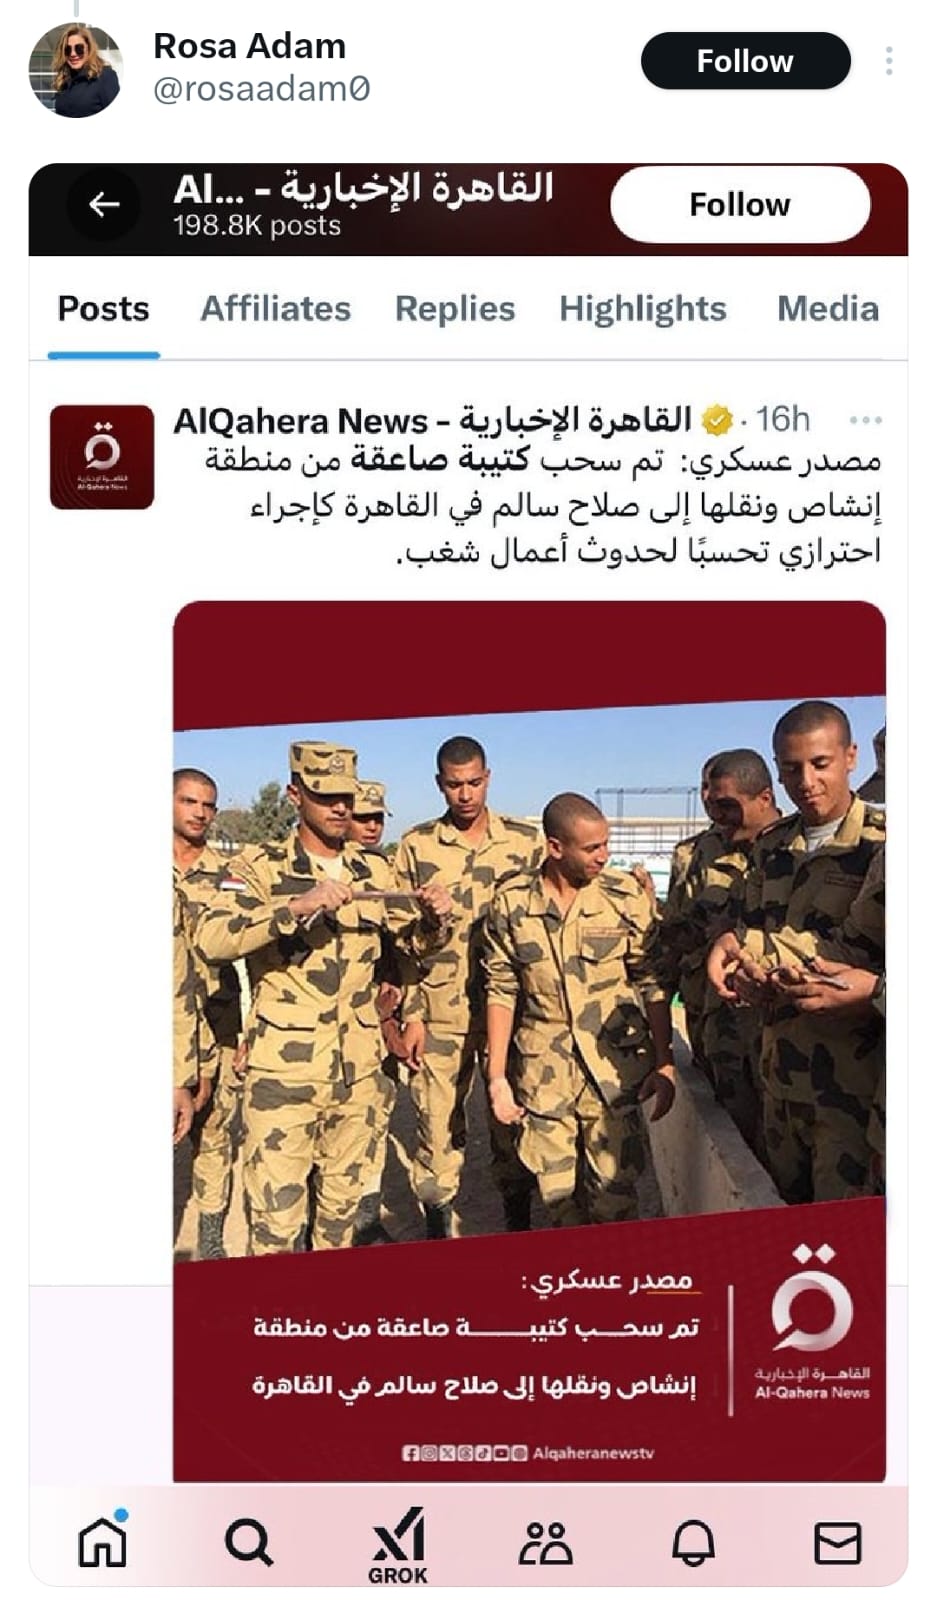Viewport: 937px width, 1600px height.
Task: Open the Messages envelope icon
Action: click(838, 1542)
